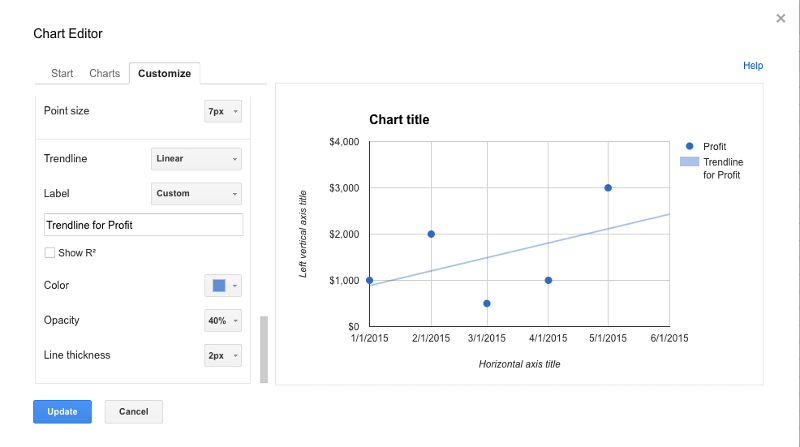Open the trendline Color swatch picker
Viewport: 800px width, 447px height.
pyautogui.click(x=223, y=286)
